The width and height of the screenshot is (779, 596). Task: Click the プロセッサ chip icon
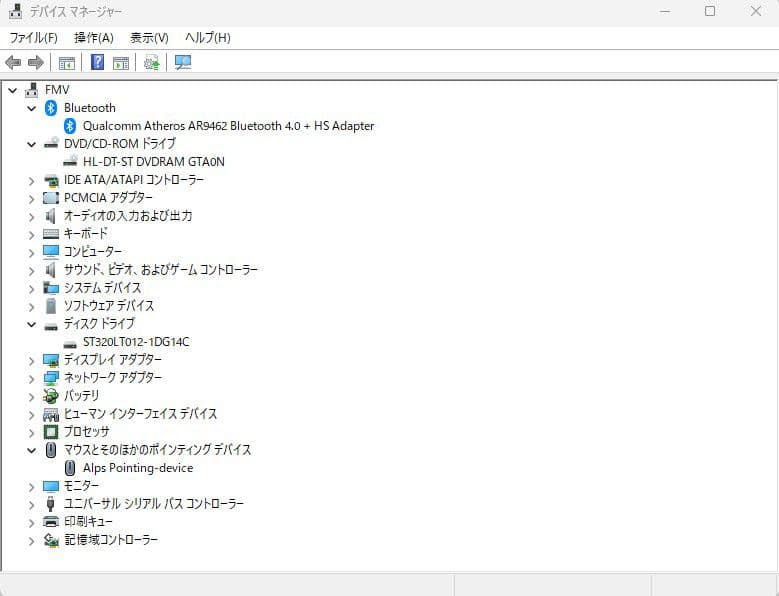[x=51, y=432]
